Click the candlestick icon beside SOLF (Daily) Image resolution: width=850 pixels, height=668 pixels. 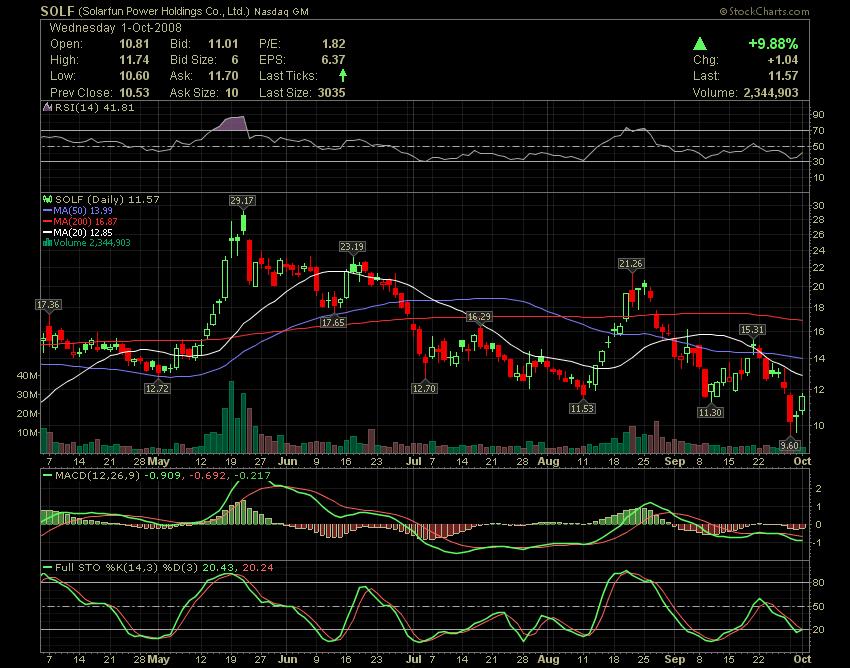[x=47, y=200]
